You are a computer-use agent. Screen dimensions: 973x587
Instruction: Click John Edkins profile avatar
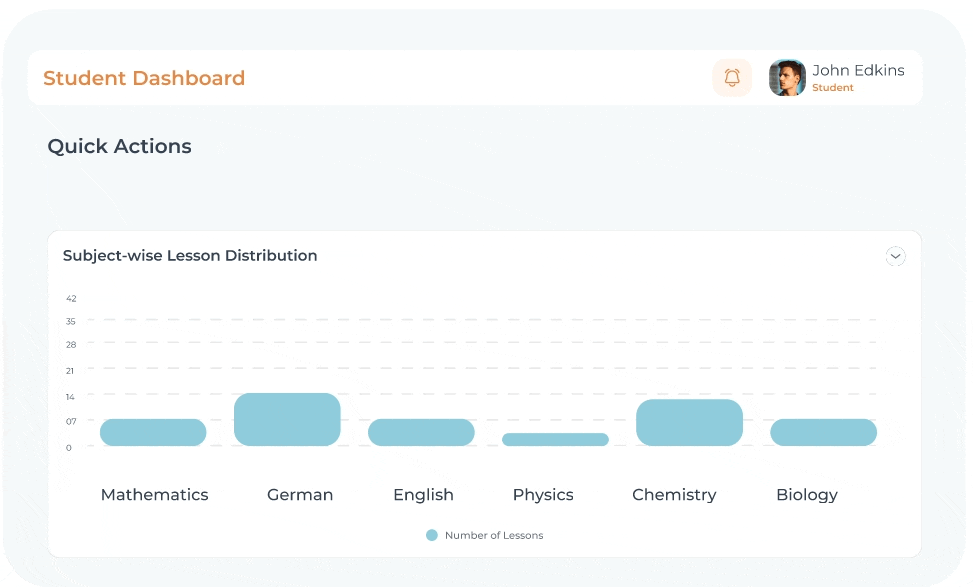[787, 78]
